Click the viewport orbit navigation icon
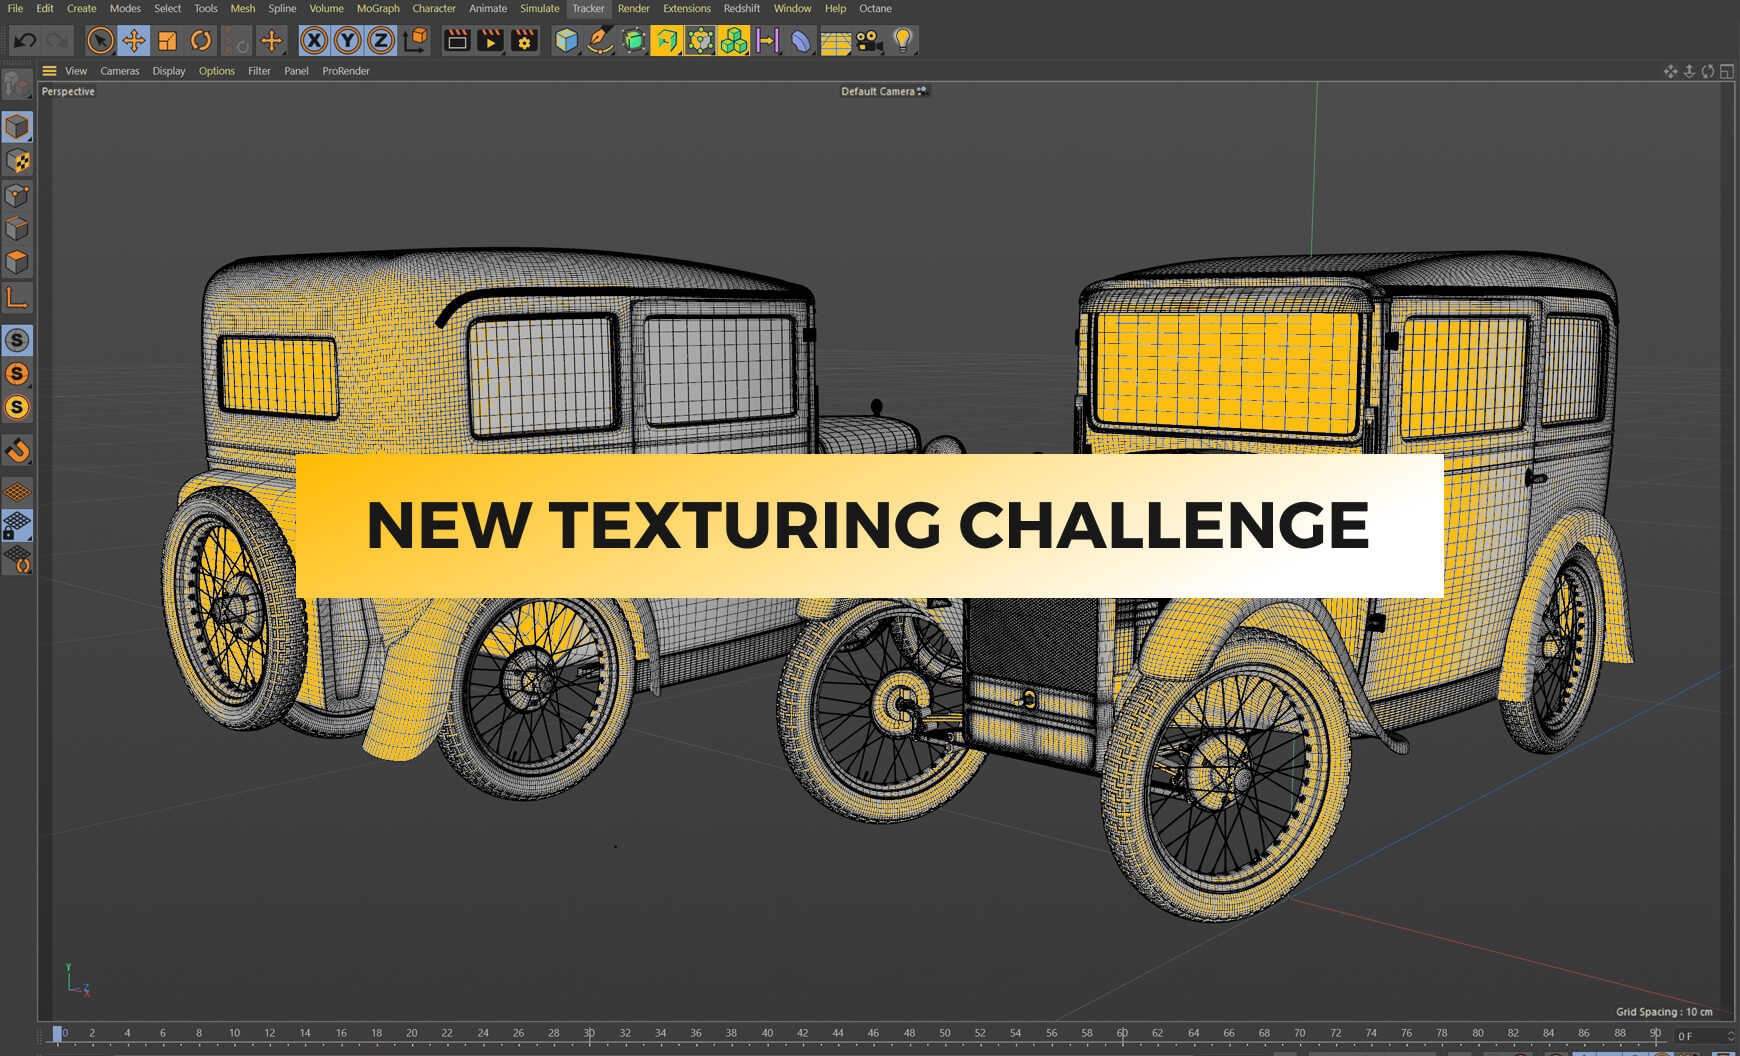Image resolution: width=1740 pixels, height=1056 pixels. point(1708,71)
